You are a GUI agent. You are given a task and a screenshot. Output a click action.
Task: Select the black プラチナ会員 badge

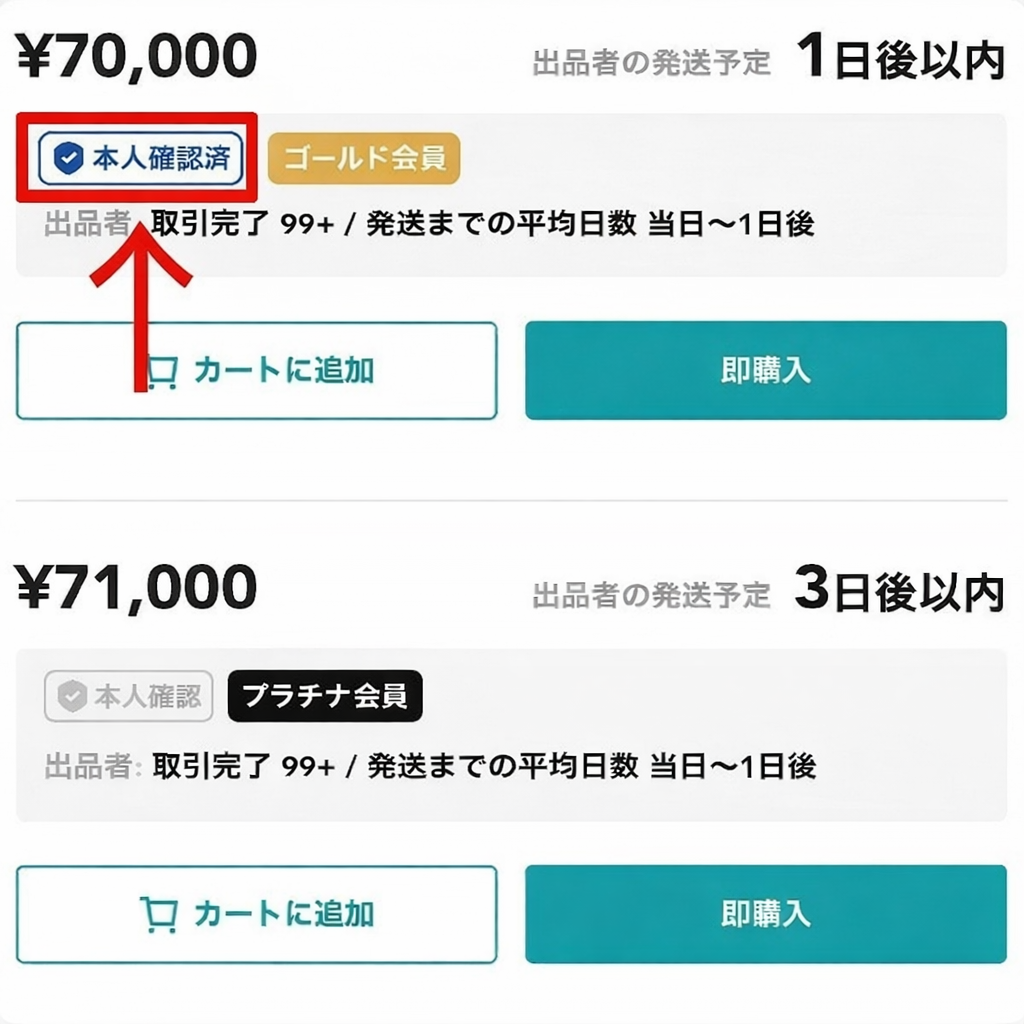[x=325, y=696]
